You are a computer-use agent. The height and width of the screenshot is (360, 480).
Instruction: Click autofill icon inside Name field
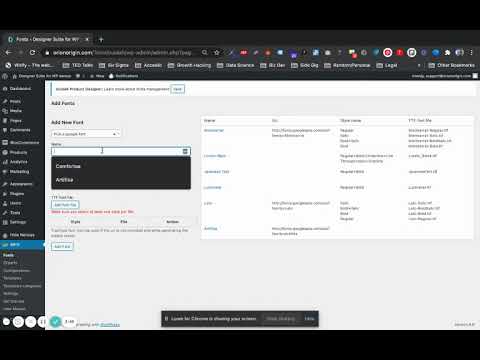pos(185,151)
